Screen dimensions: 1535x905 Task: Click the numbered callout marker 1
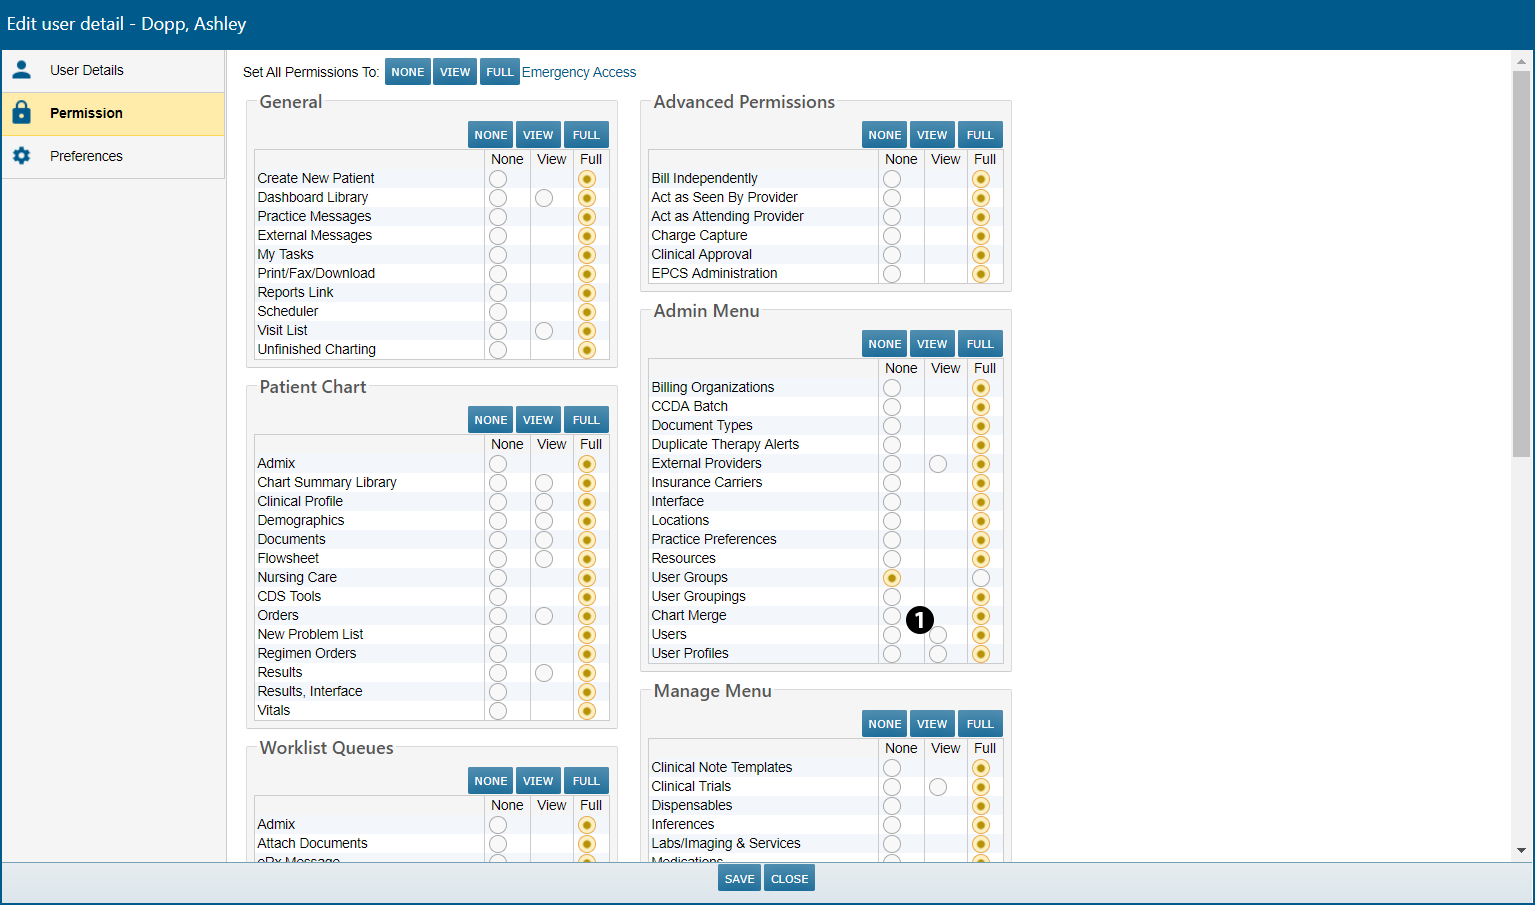coord(919,620)
